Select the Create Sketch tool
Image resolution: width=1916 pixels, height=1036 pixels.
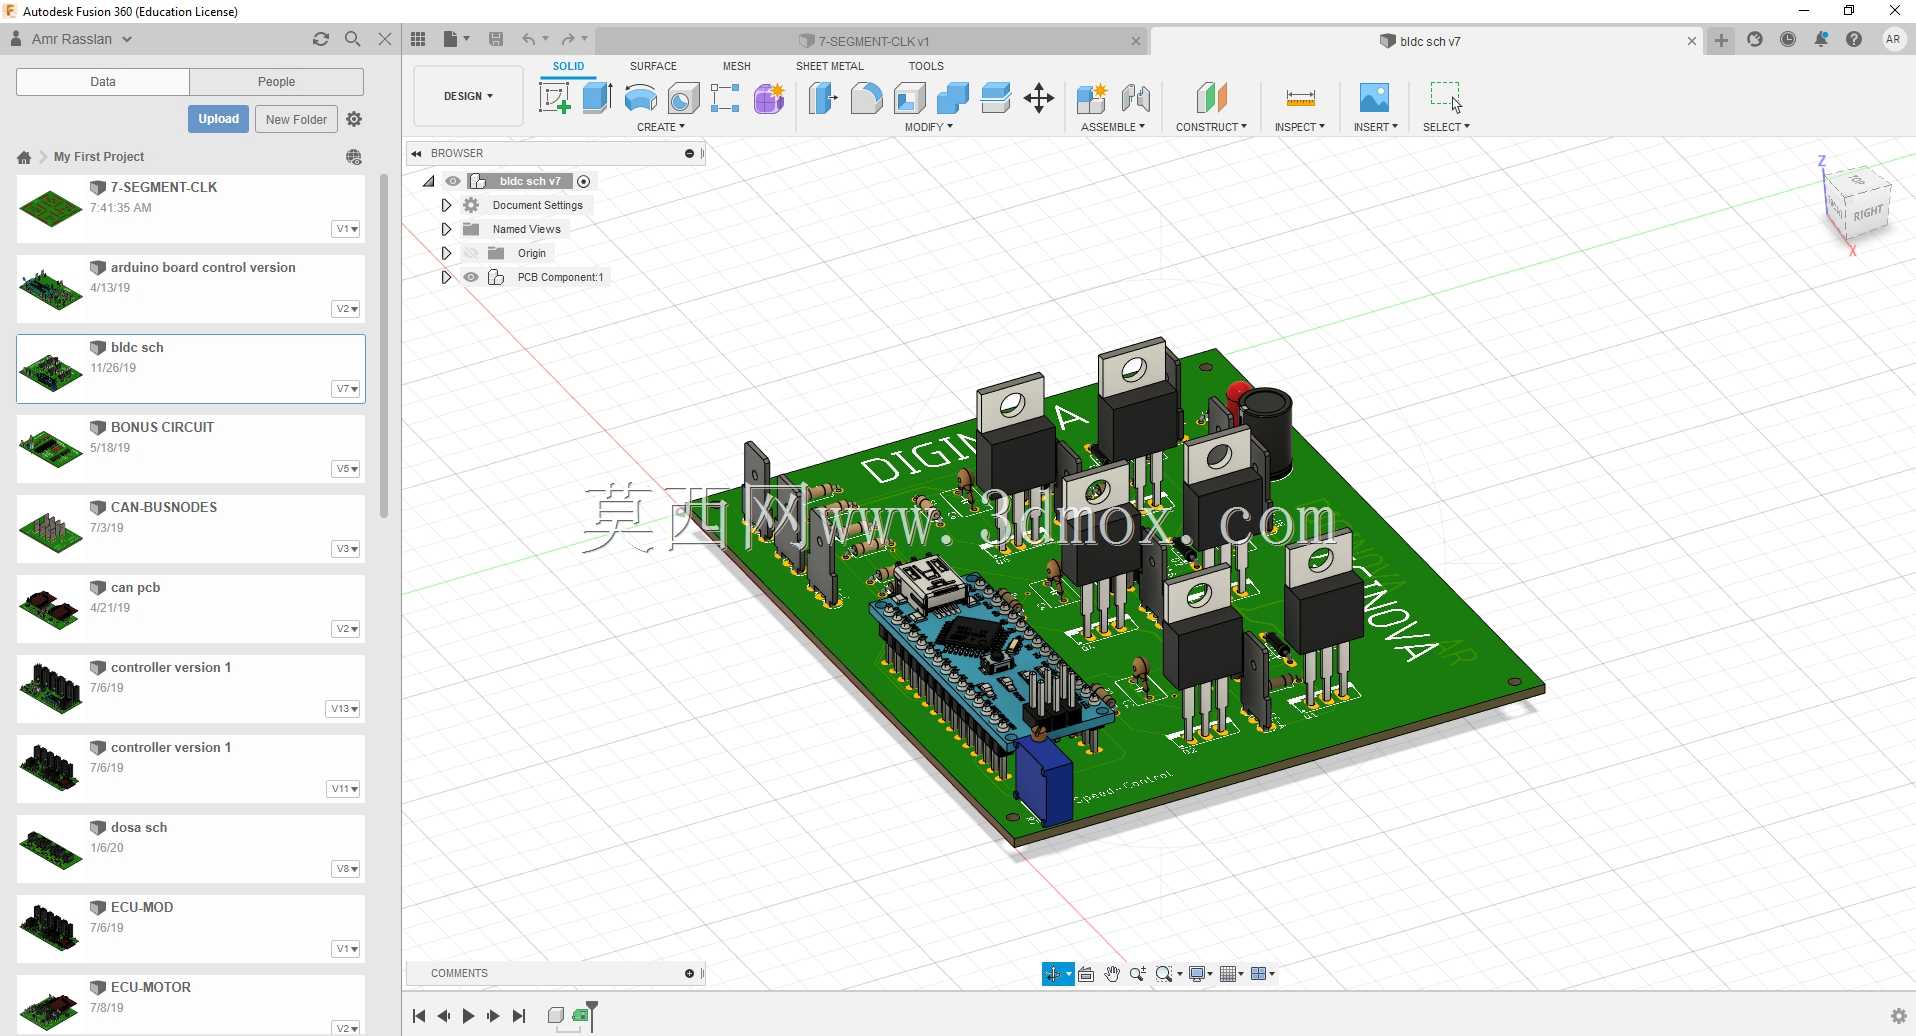pos(554,98)
